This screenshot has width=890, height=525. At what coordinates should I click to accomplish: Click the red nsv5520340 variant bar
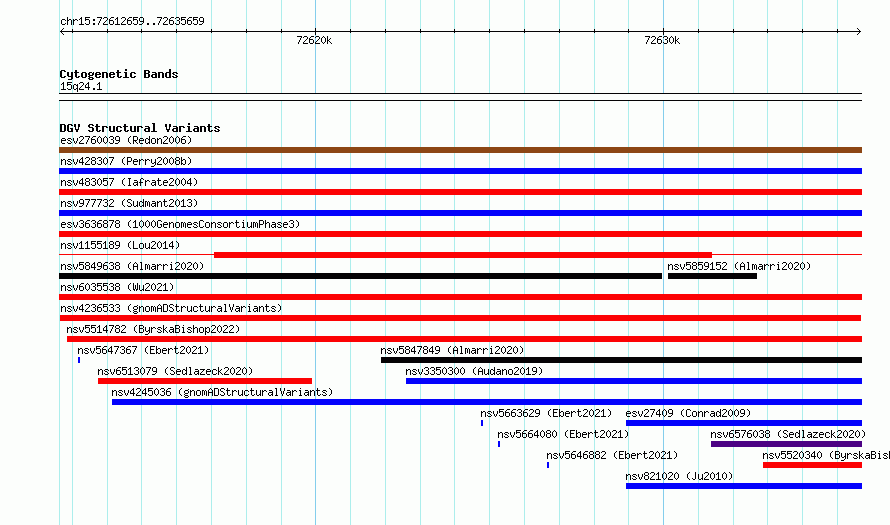pyautogui.click(x=812, y=465)
